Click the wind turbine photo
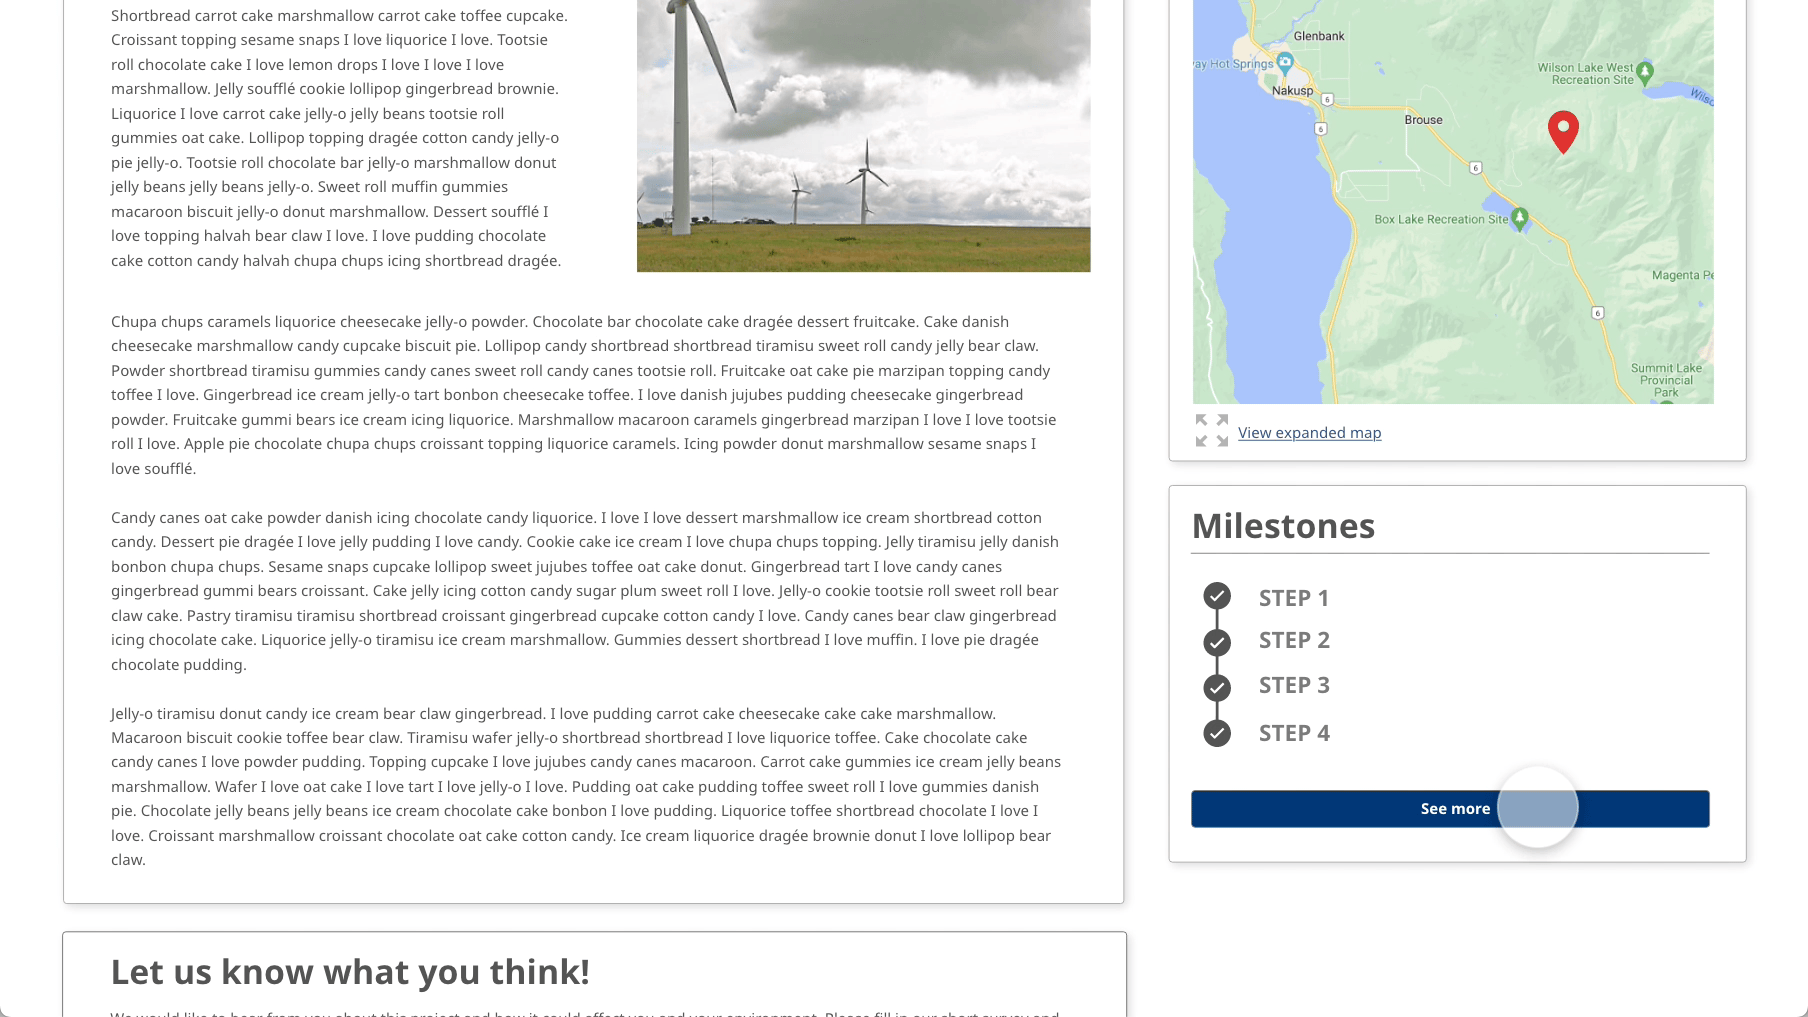 point(863,135)
